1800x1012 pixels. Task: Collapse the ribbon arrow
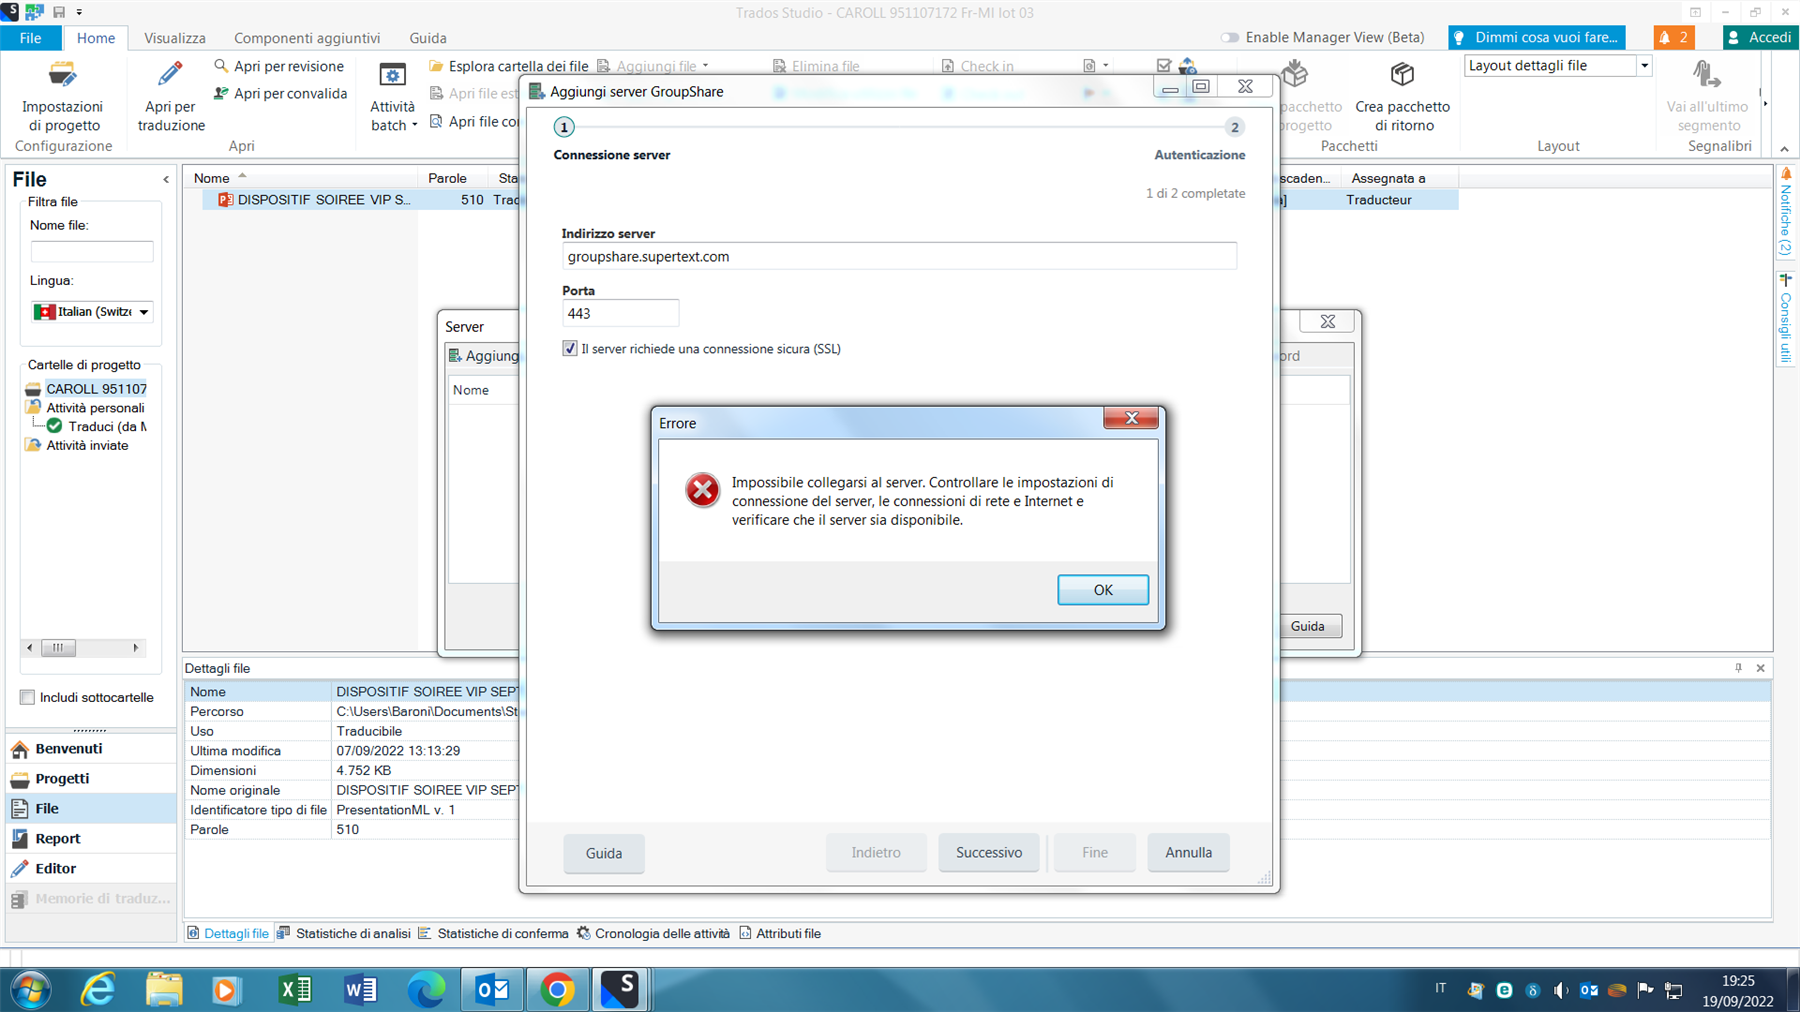pyautogui.click(x=1784, y=149)
